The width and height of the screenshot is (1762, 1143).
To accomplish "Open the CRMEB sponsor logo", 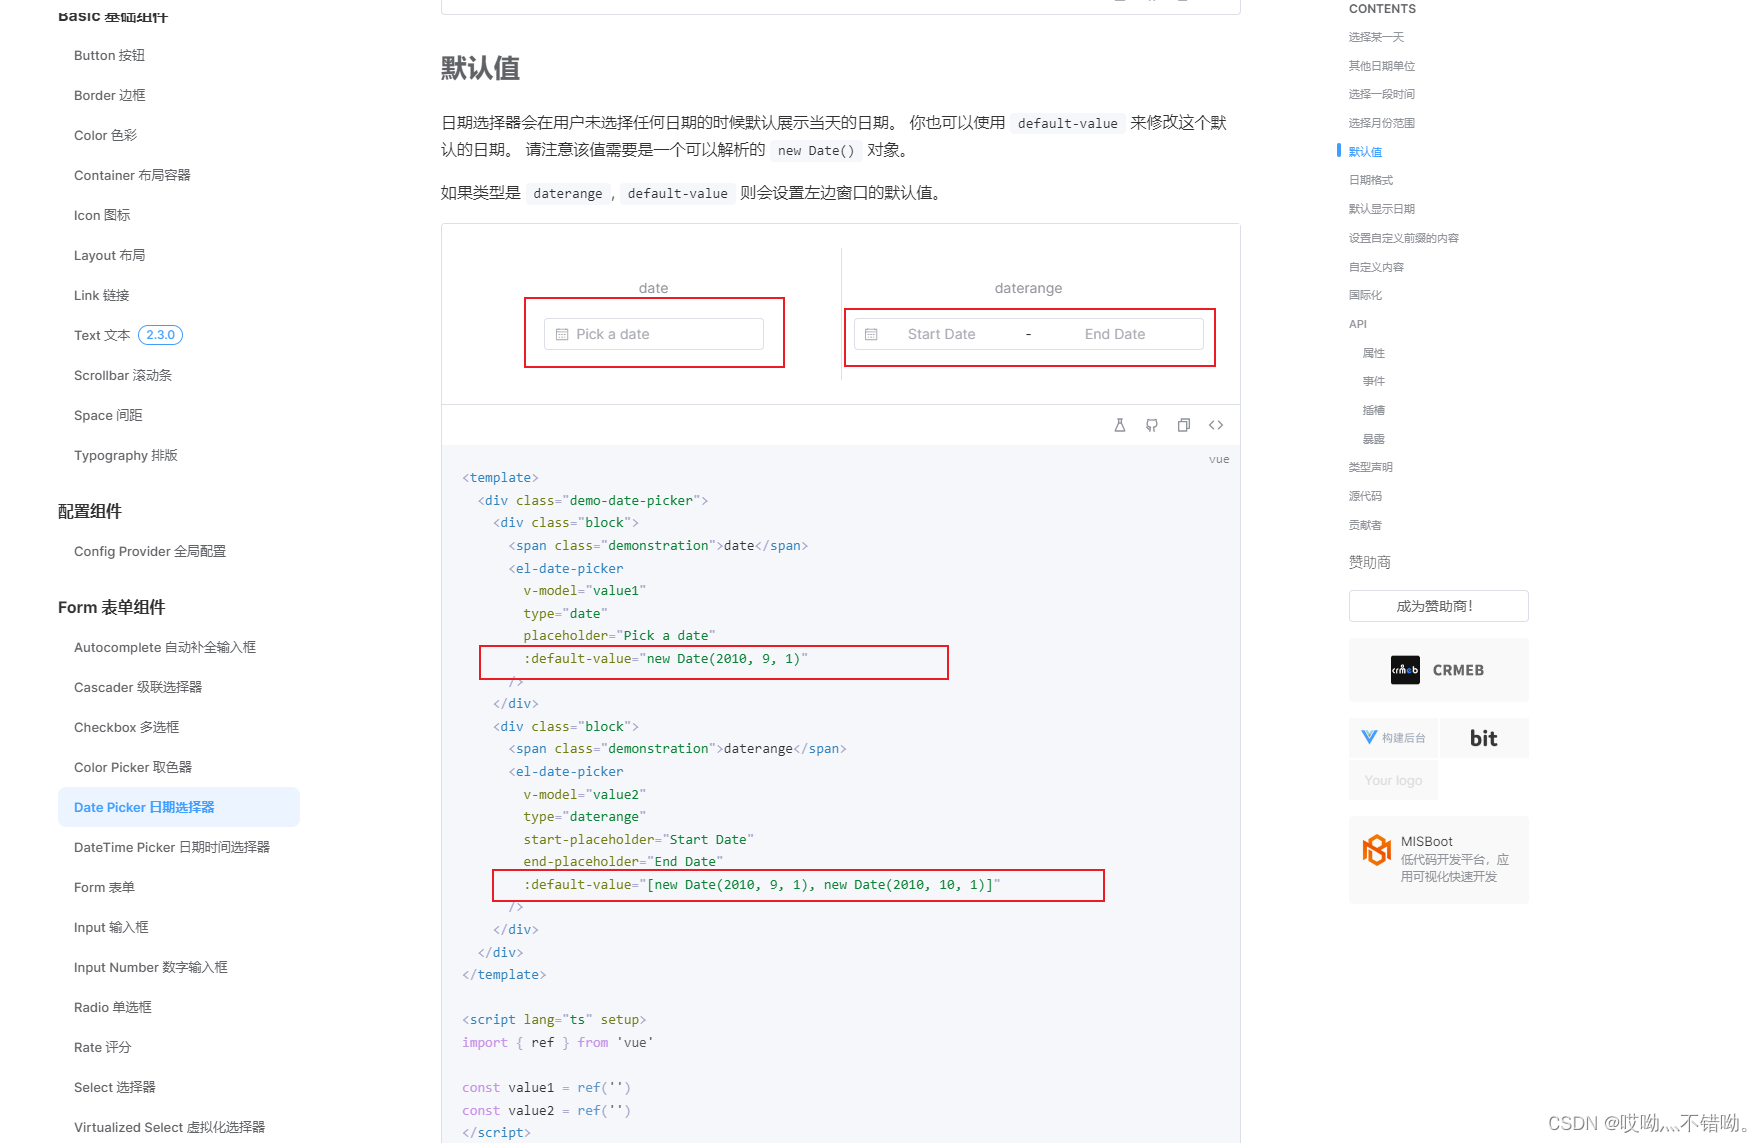I will coord(1438,670).
